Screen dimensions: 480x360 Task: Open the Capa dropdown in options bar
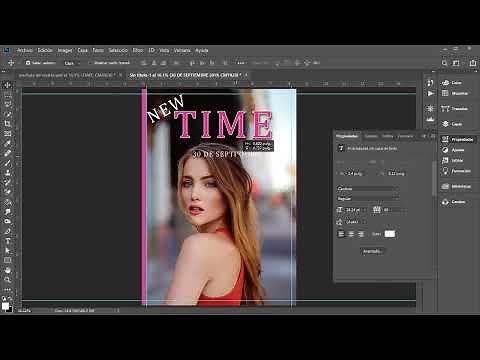(72, 63)
